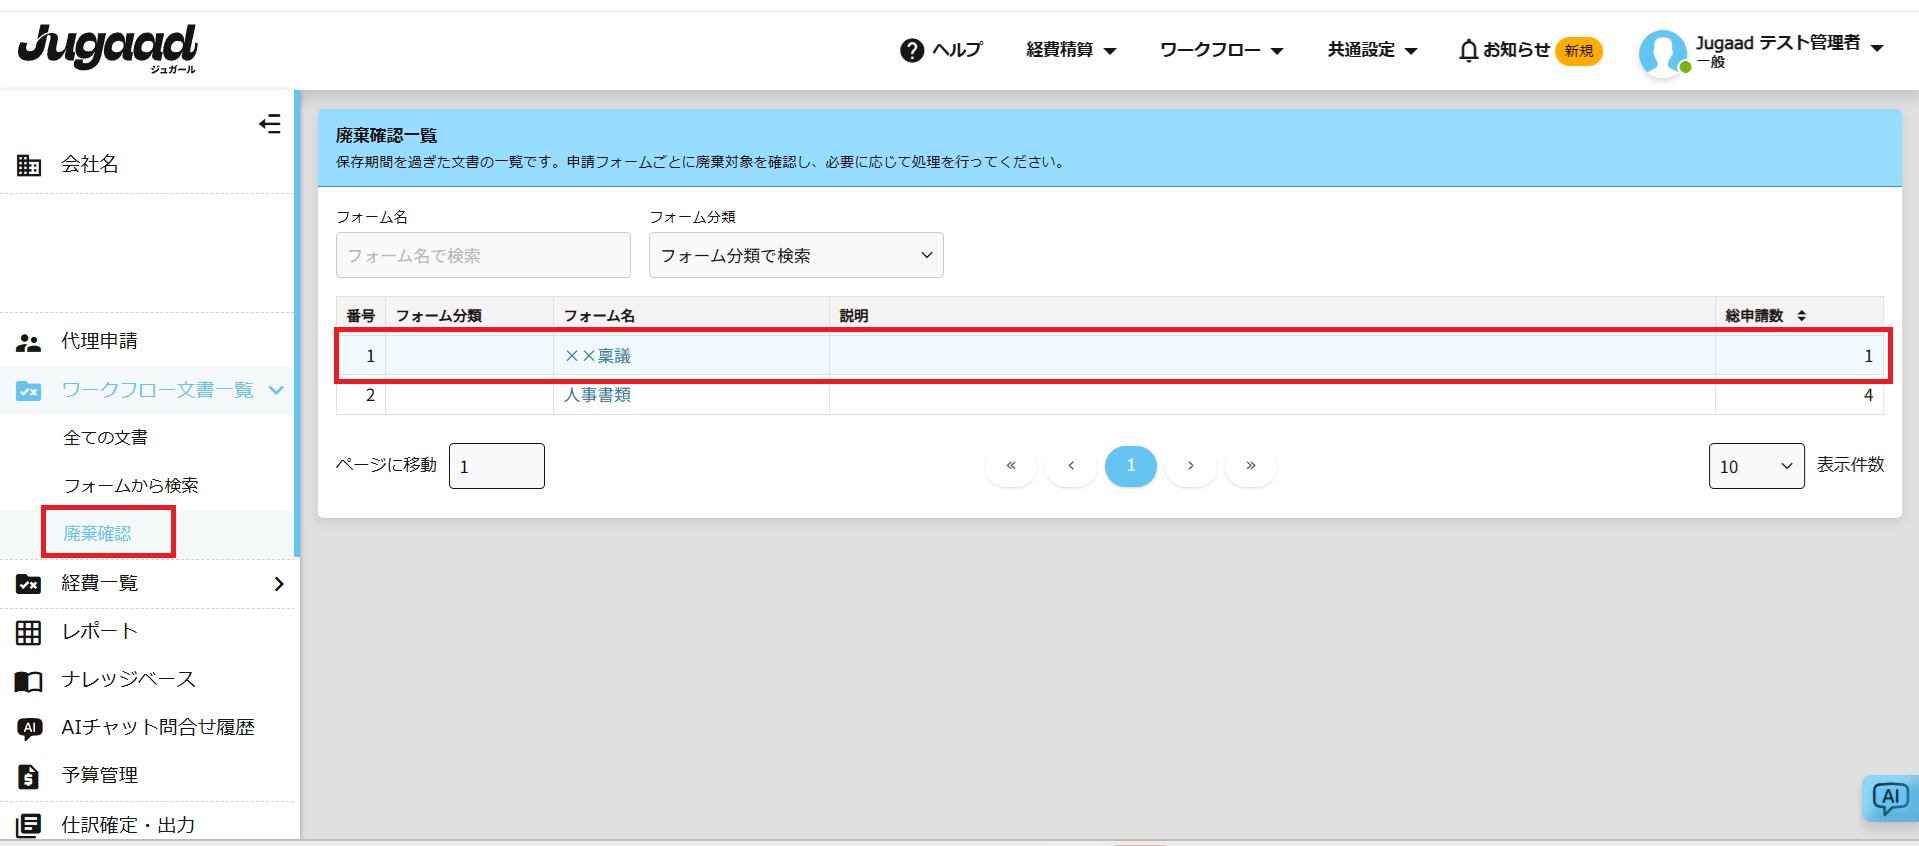The image size is (1919, 846).
Task: Open the 表示件数 page size dropdown
Action: pos(1755,466)
